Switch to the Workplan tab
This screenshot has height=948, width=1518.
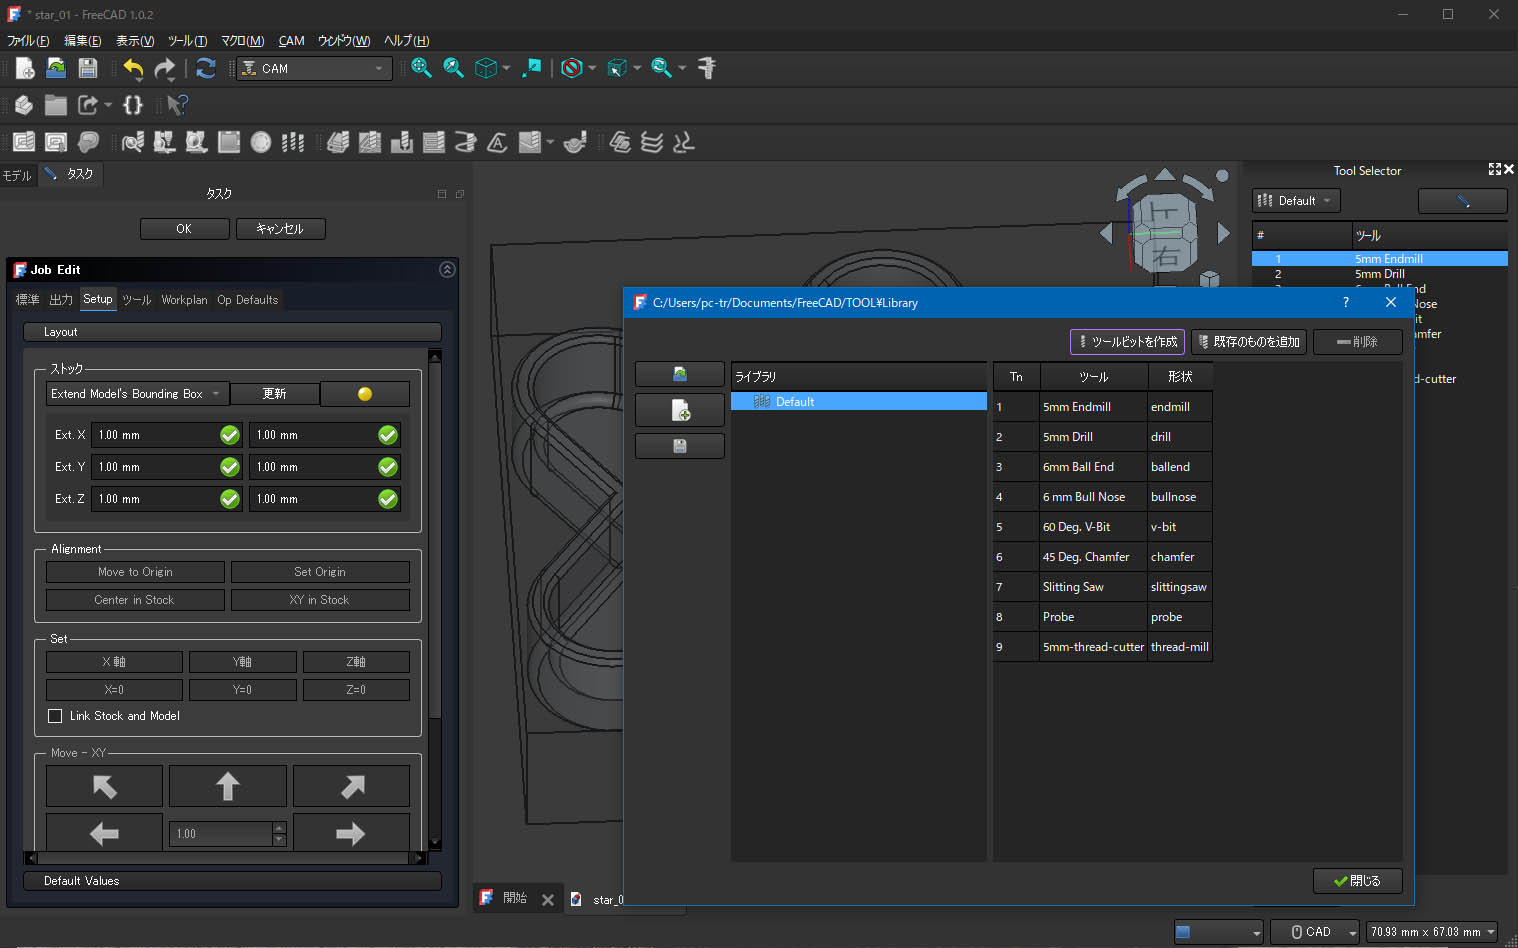(184, 300)
